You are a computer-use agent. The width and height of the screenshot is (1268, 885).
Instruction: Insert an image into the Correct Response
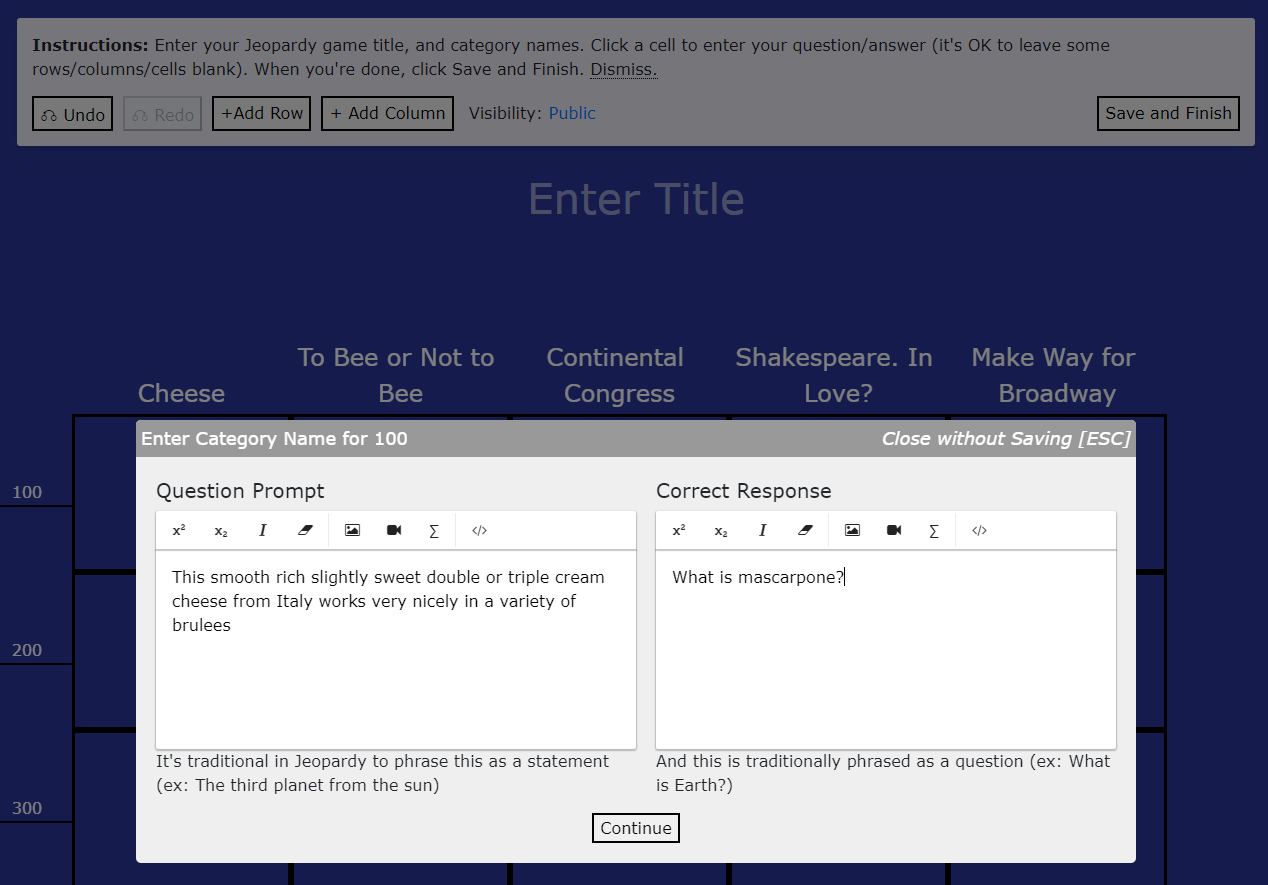(x=852, y=530)
